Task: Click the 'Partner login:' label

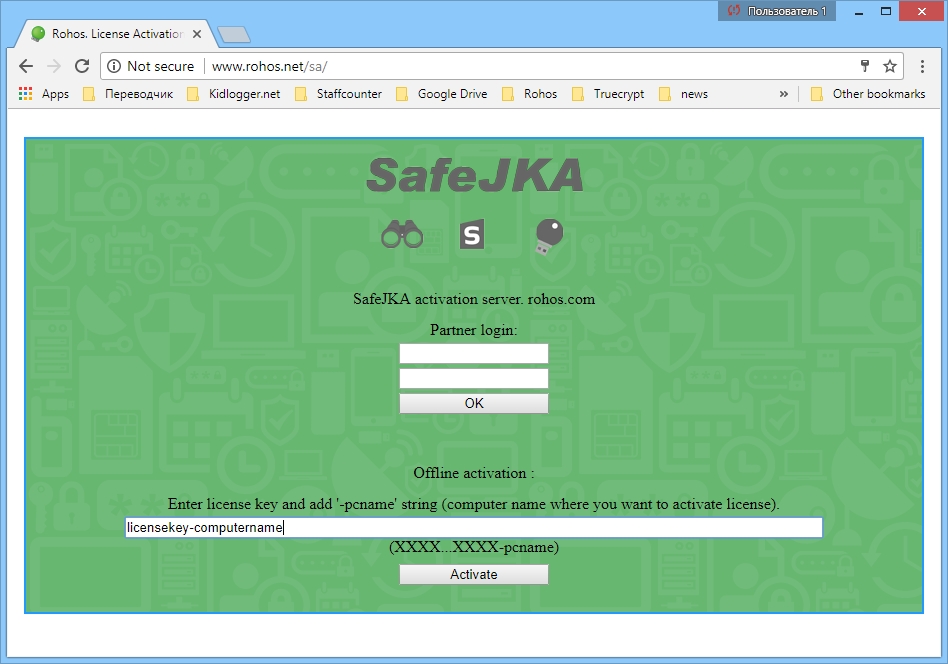Action: click(x=474, y=330)
